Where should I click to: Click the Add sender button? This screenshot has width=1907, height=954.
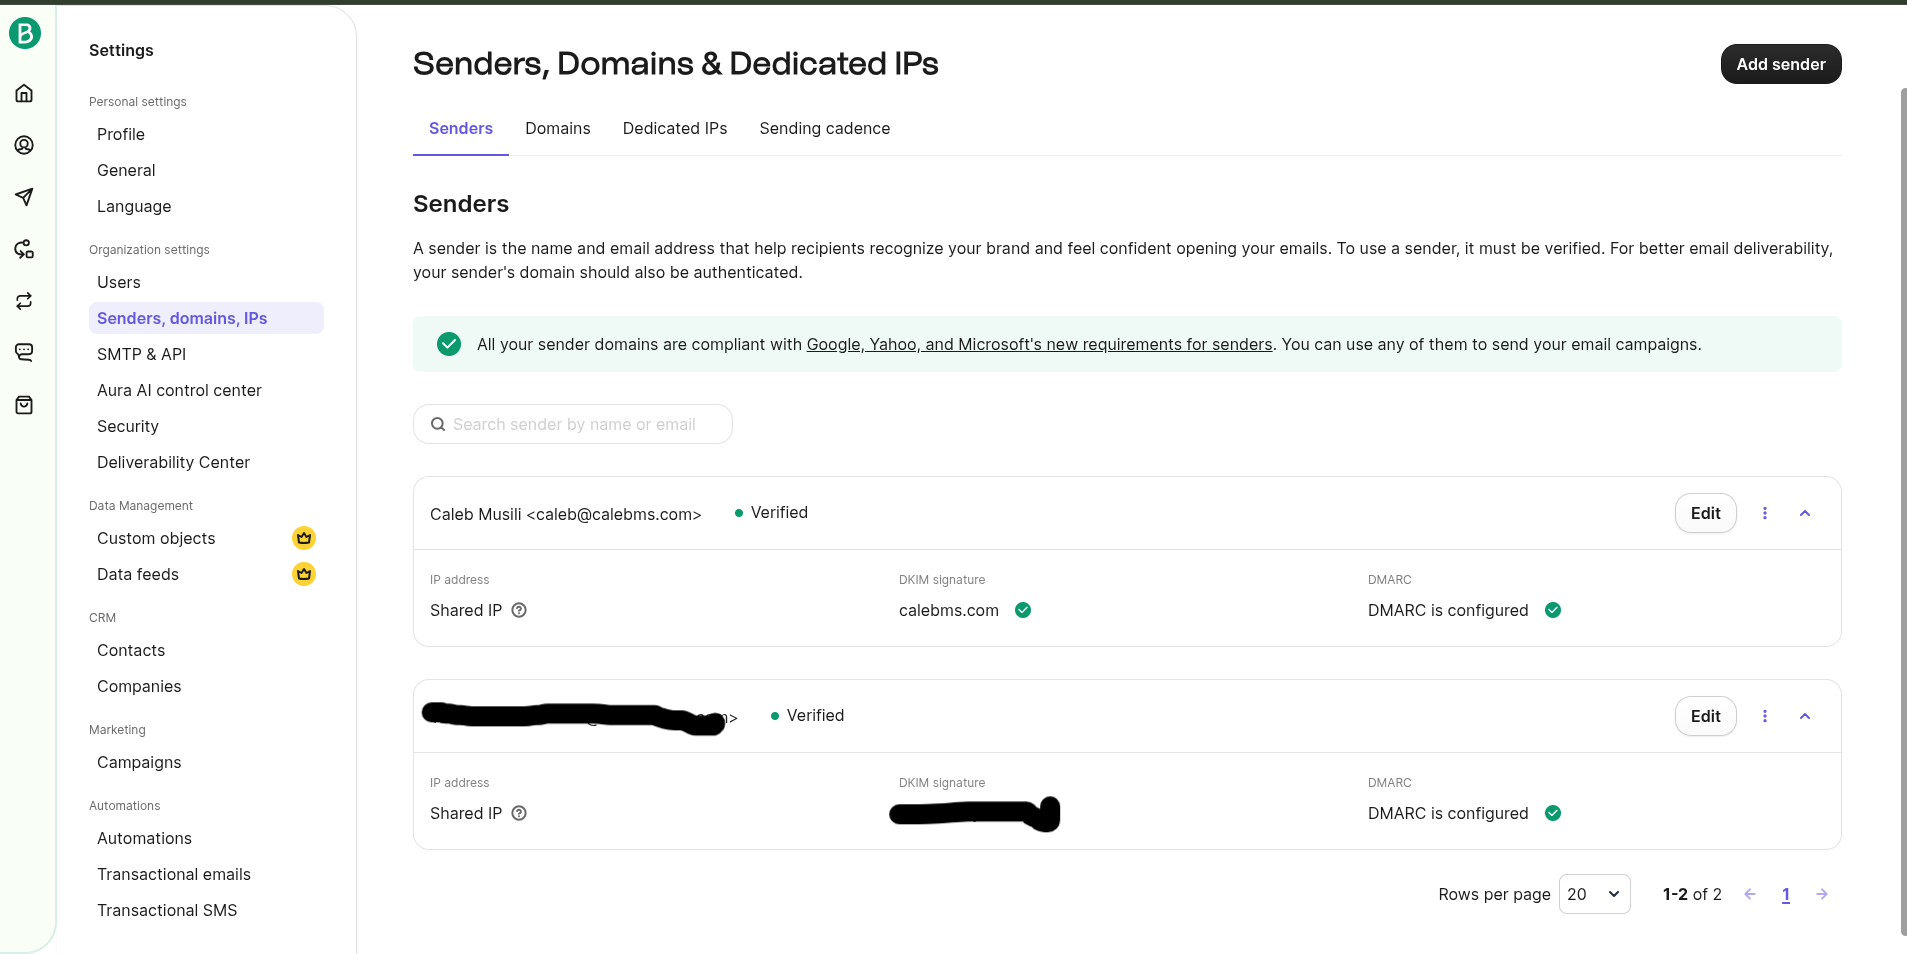pos(1781,64)
